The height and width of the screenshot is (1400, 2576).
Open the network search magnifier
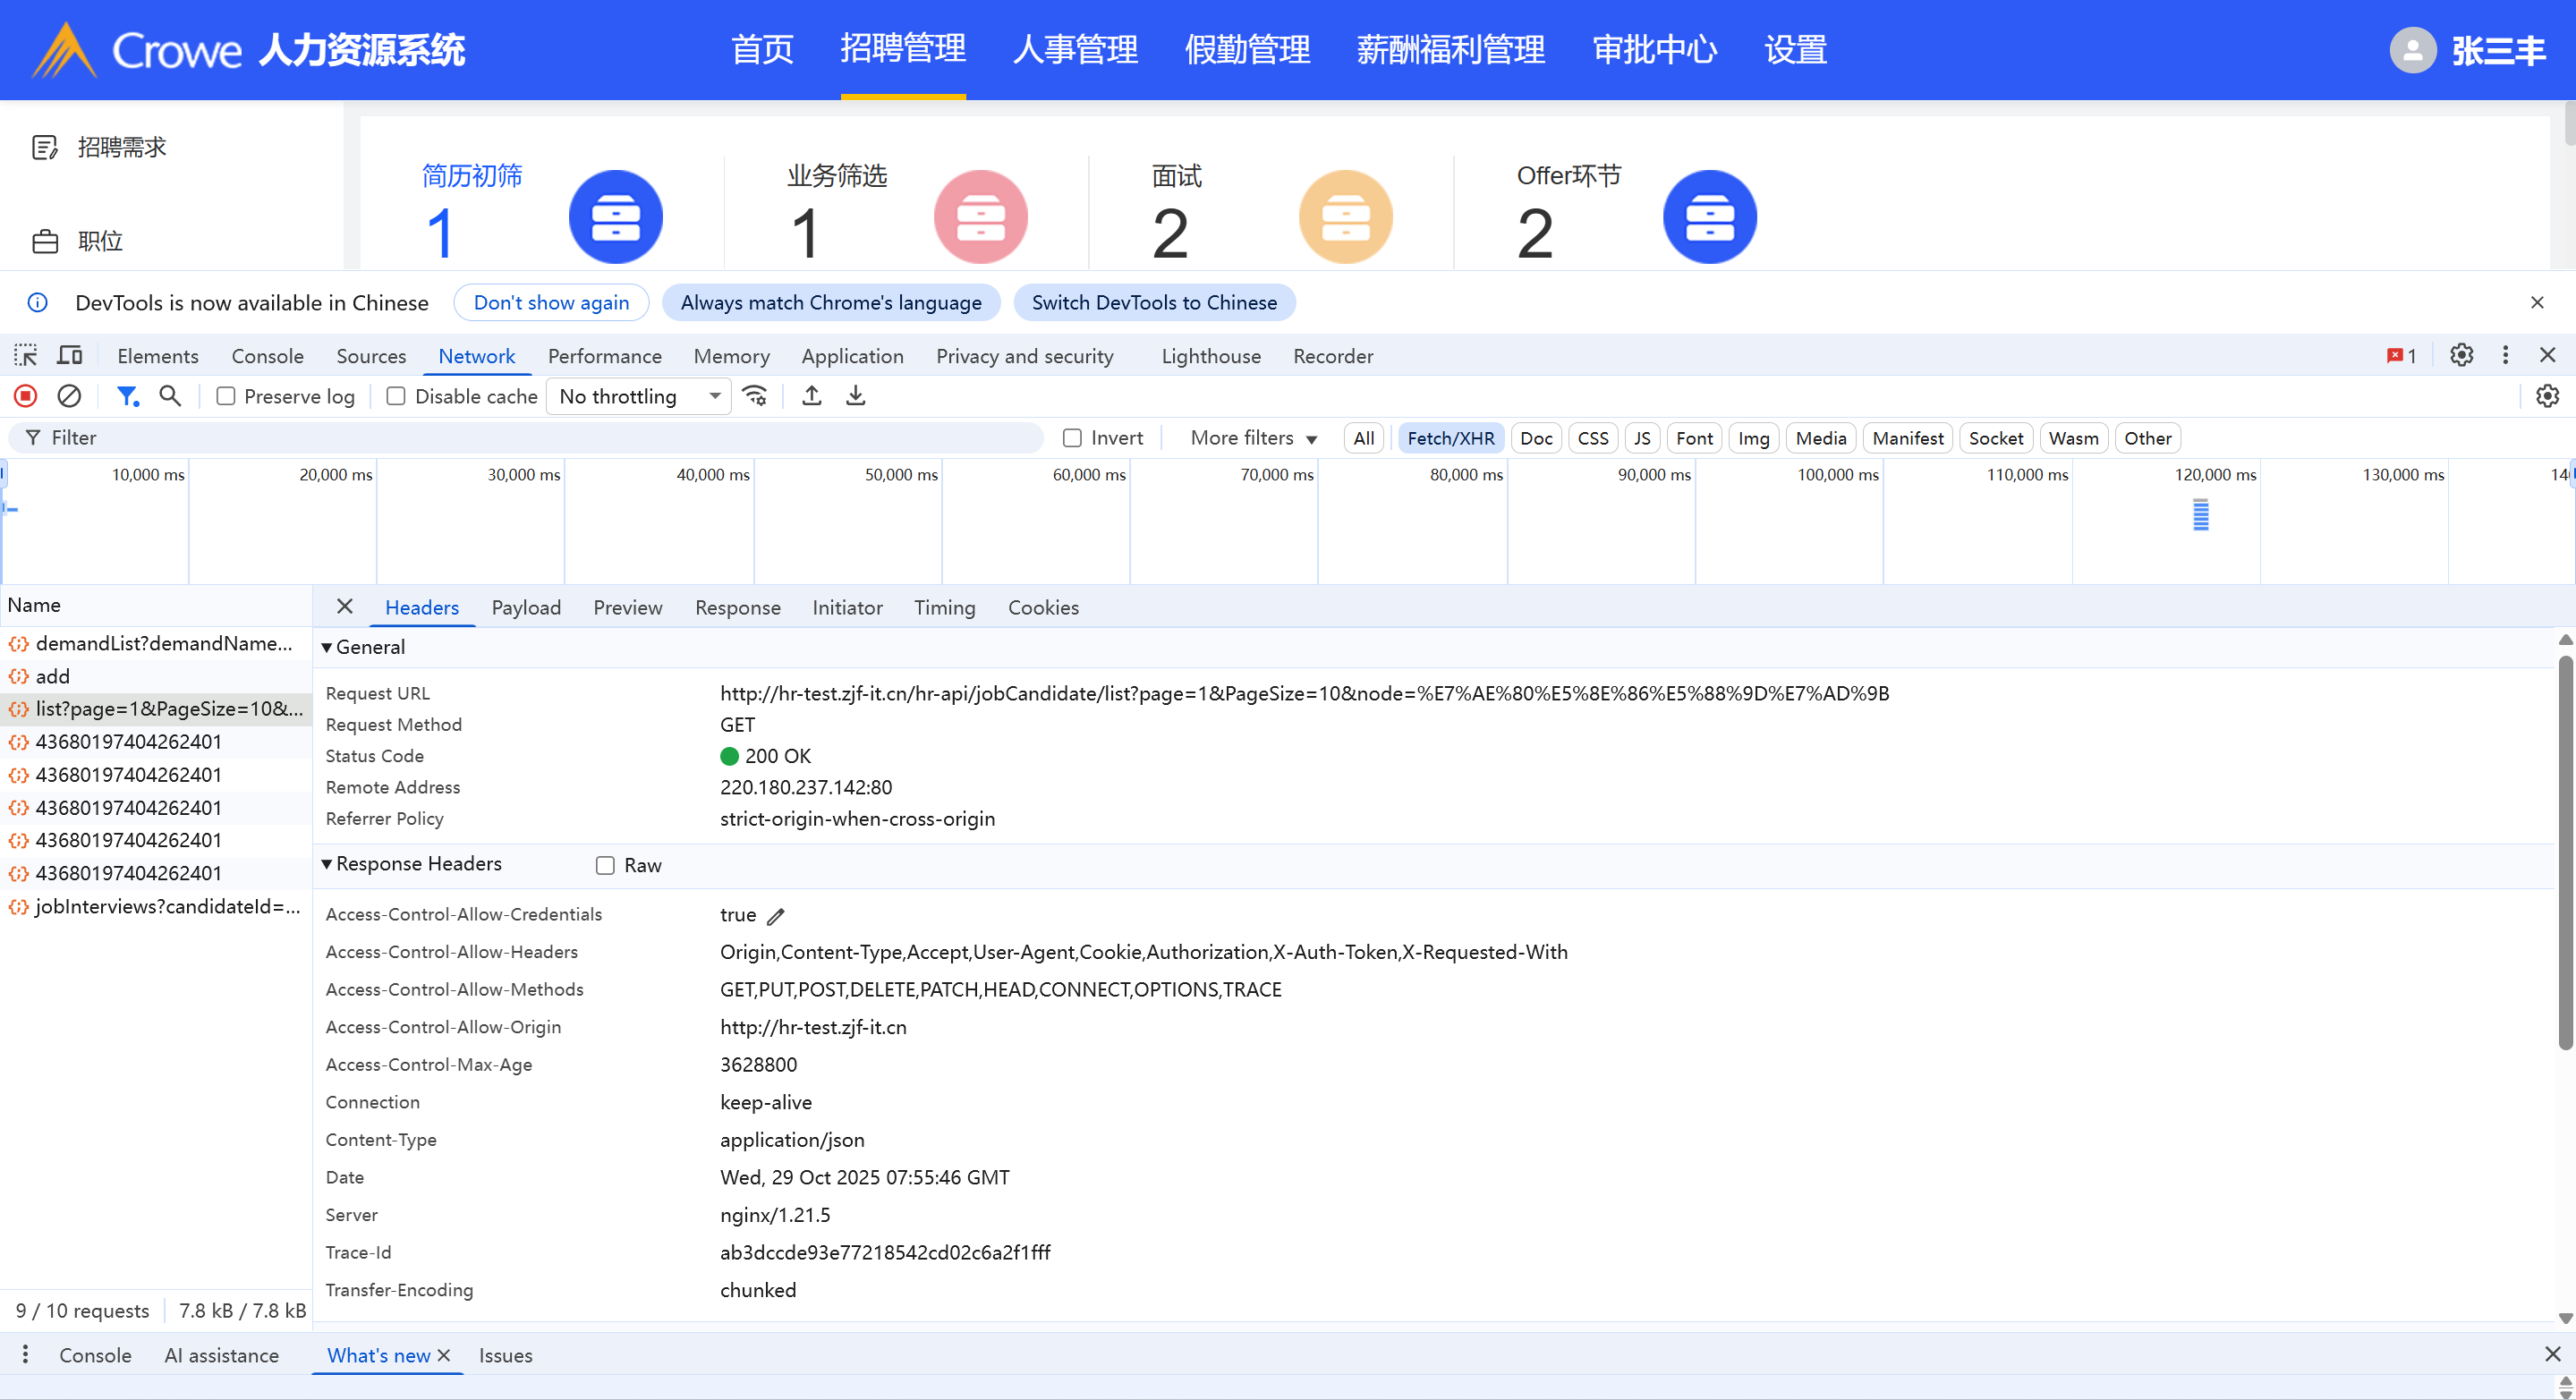(170, 396)
